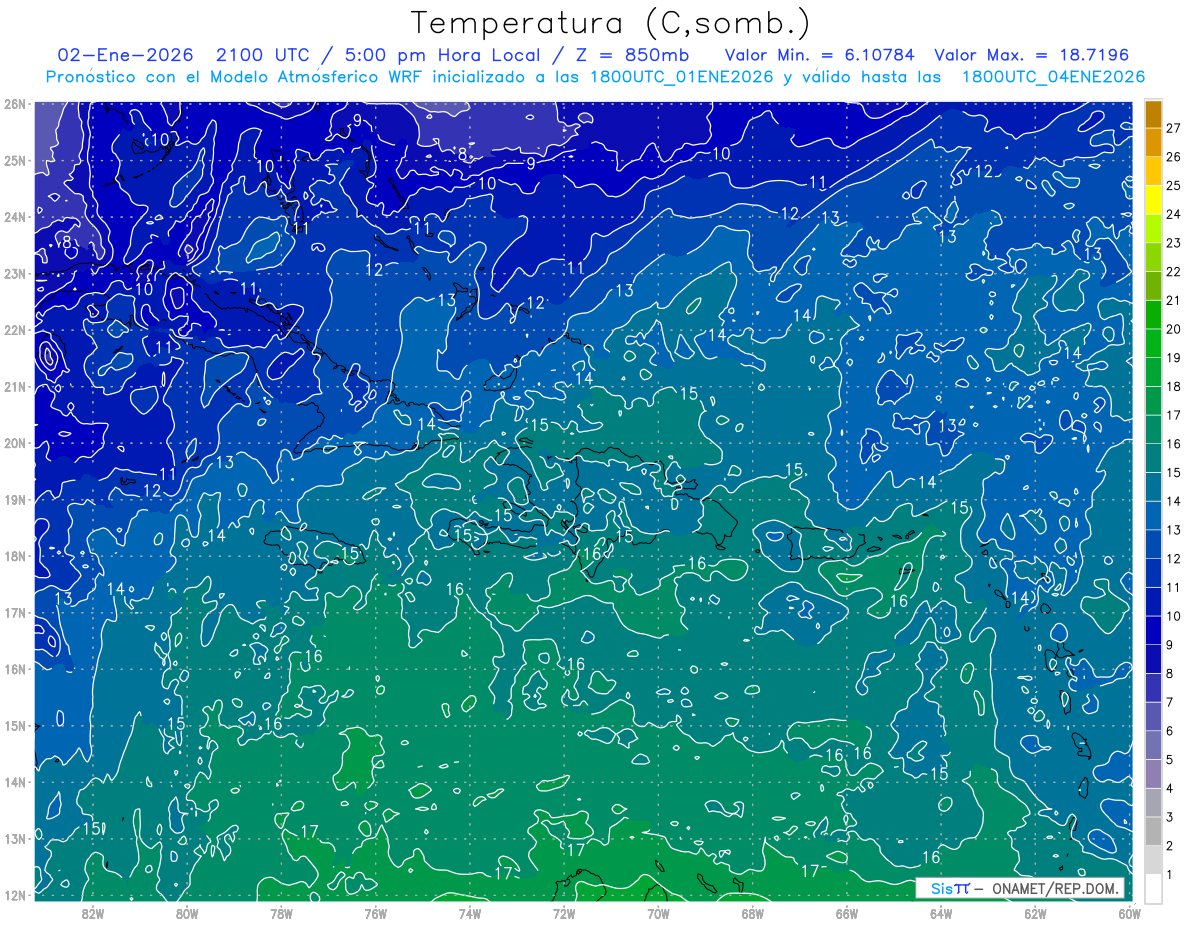The width and height of the screenshot is (1200, 927).
Task: Click the "6" color scale label
Action: click(x=1171, y=731)
